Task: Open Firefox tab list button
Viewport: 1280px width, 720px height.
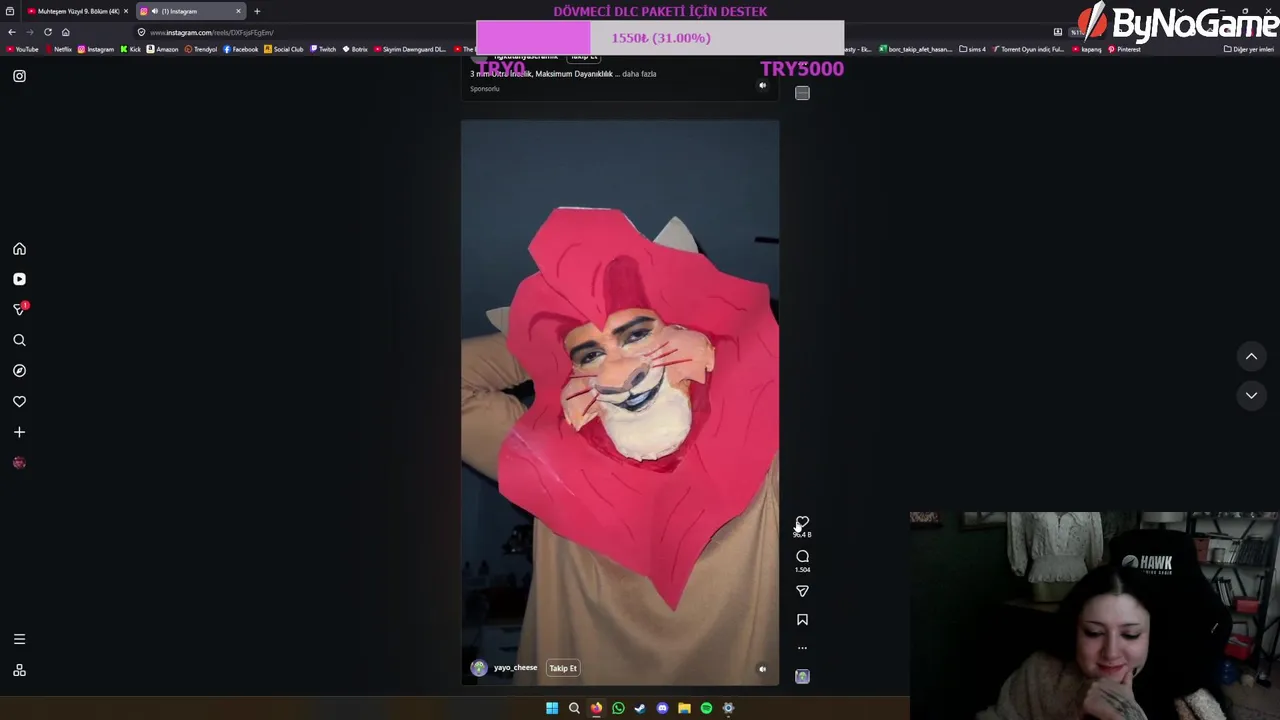Action: click(10, 11)
